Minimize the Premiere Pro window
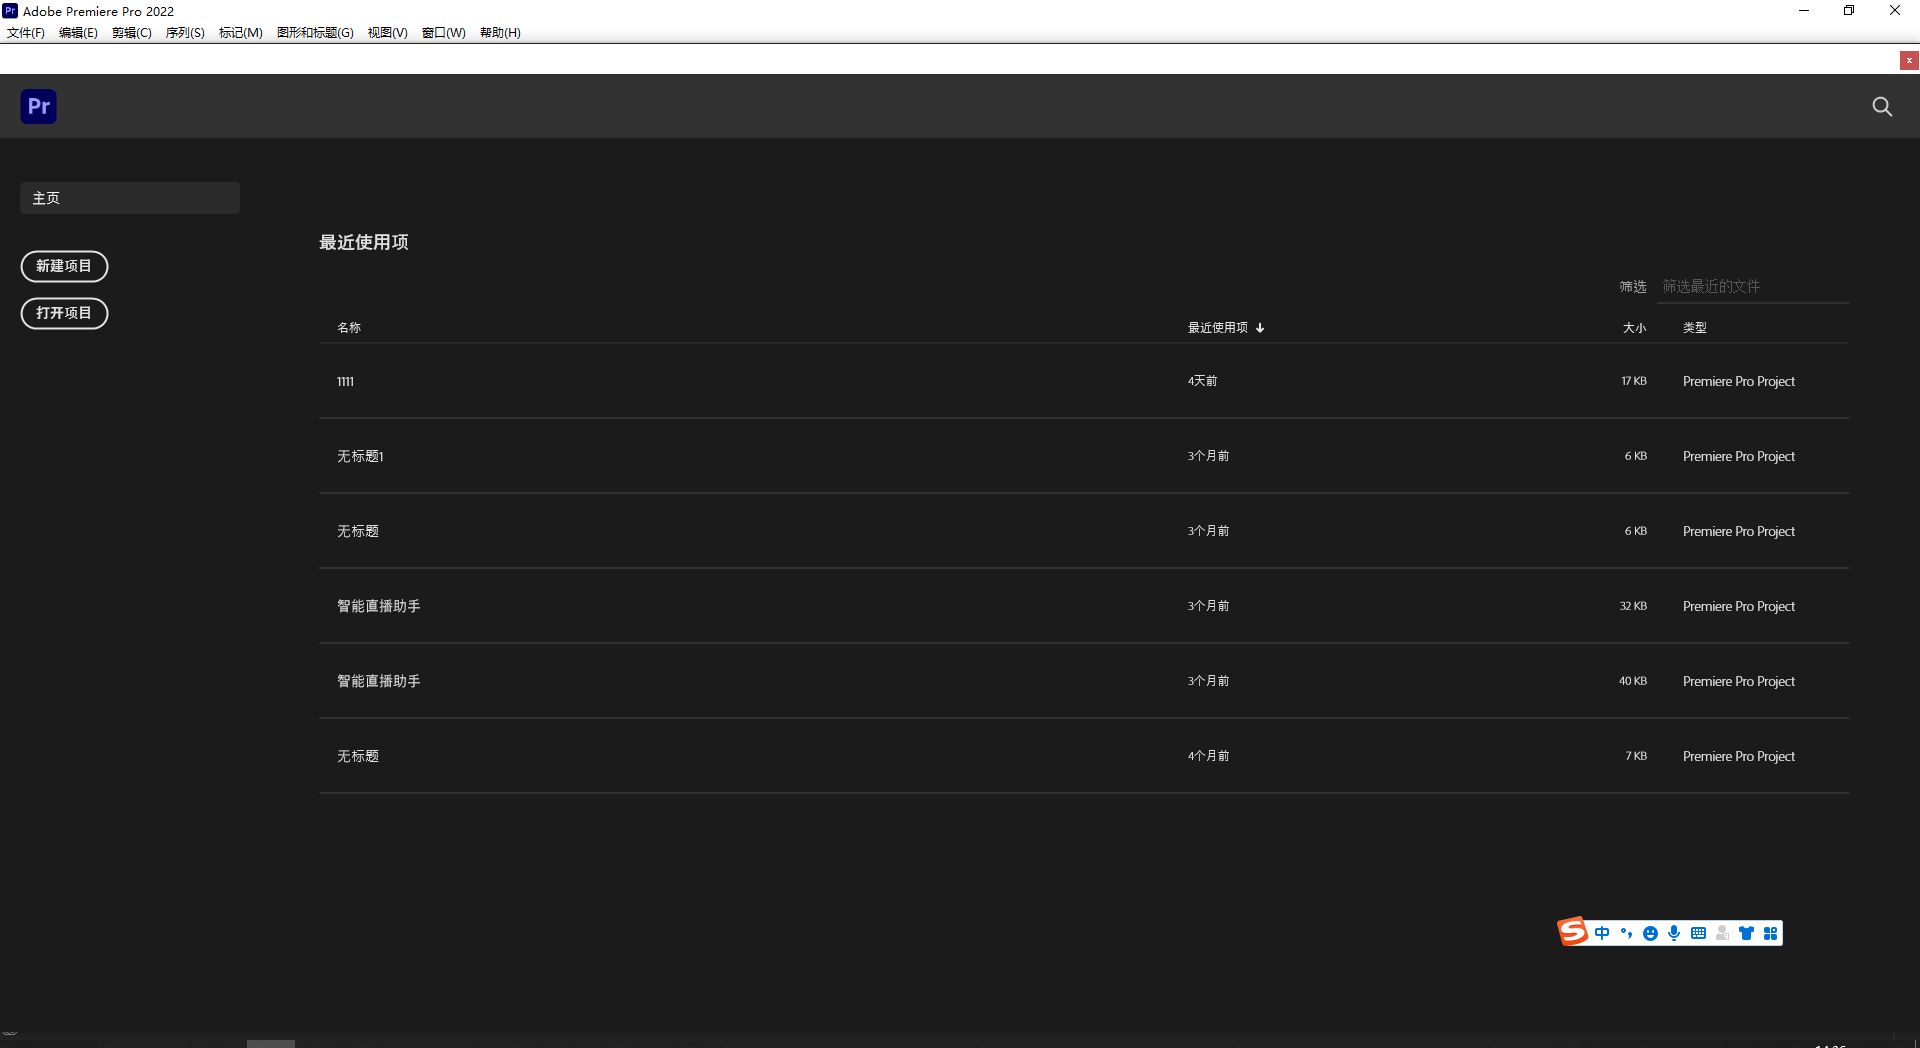This screenshot has width=1920, height=1048. pos(1804,11)
